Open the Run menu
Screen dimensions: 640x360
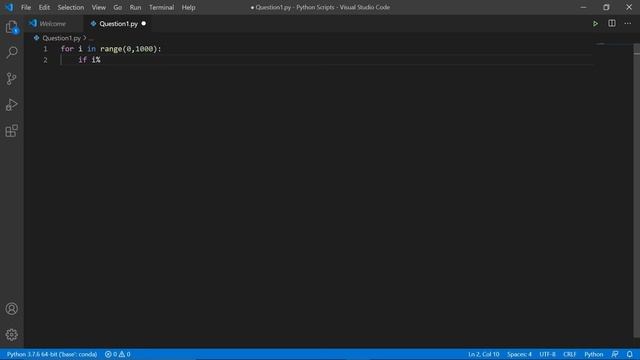135,7
